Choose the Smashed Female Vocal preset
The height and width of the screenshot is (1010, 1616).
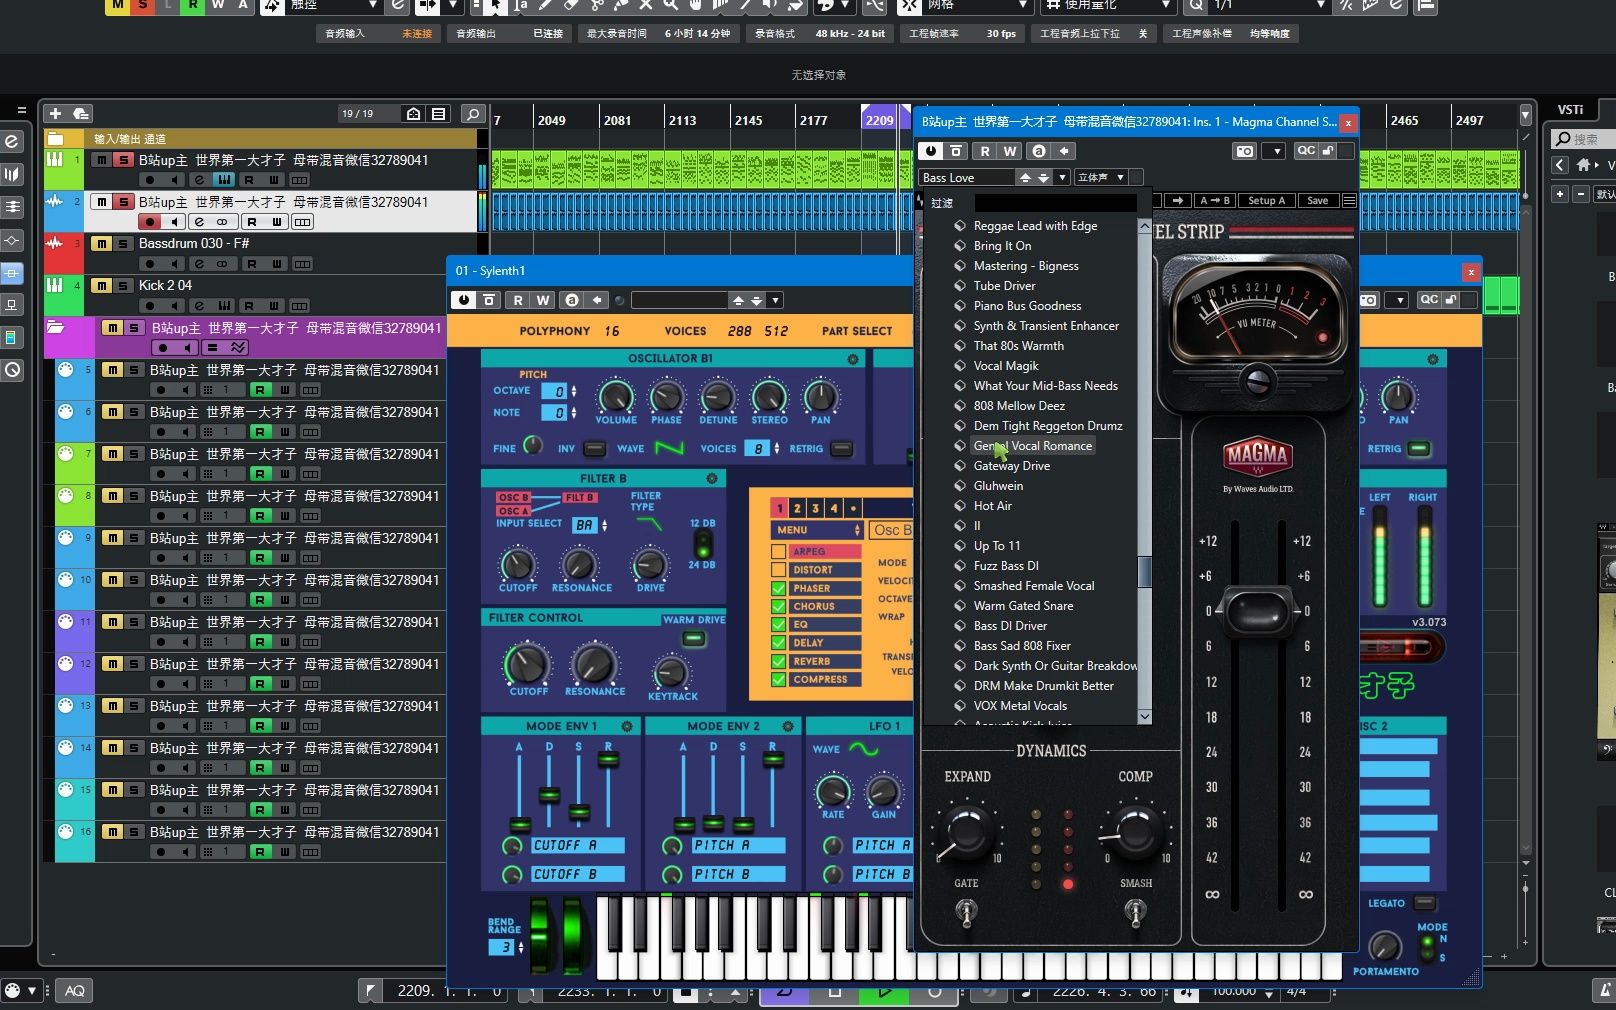[1034, 586]
